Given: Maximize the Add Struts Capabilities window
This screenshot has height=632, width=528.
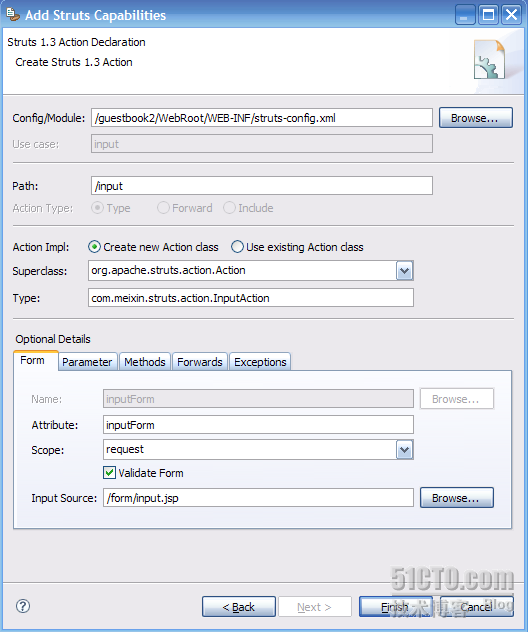Looking at the screenshot, I should click(489, 15).
